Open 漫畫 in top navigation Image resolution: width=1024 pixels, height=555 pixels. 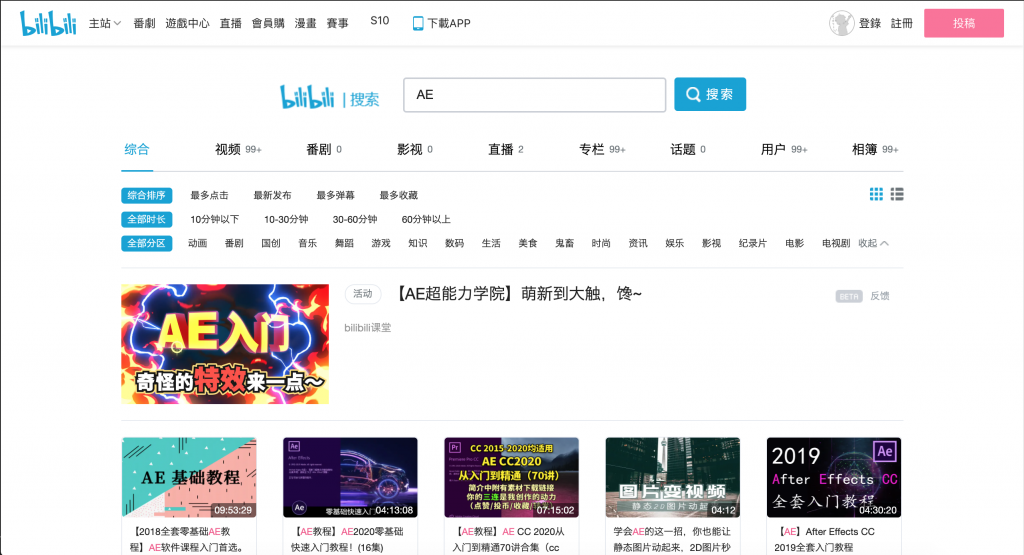pos(306,23)
